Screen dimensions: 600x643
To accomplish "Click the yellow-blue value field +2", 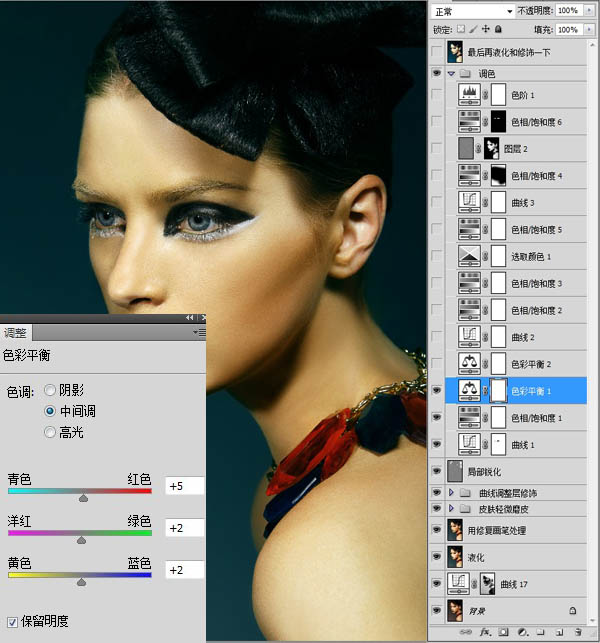I will [x=184, y=570].
